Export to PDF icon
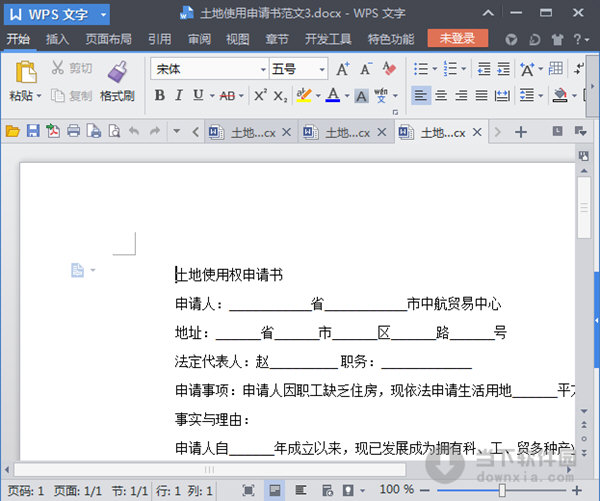The height and width of the screenshot is (501, 600). tap(53, 131)
